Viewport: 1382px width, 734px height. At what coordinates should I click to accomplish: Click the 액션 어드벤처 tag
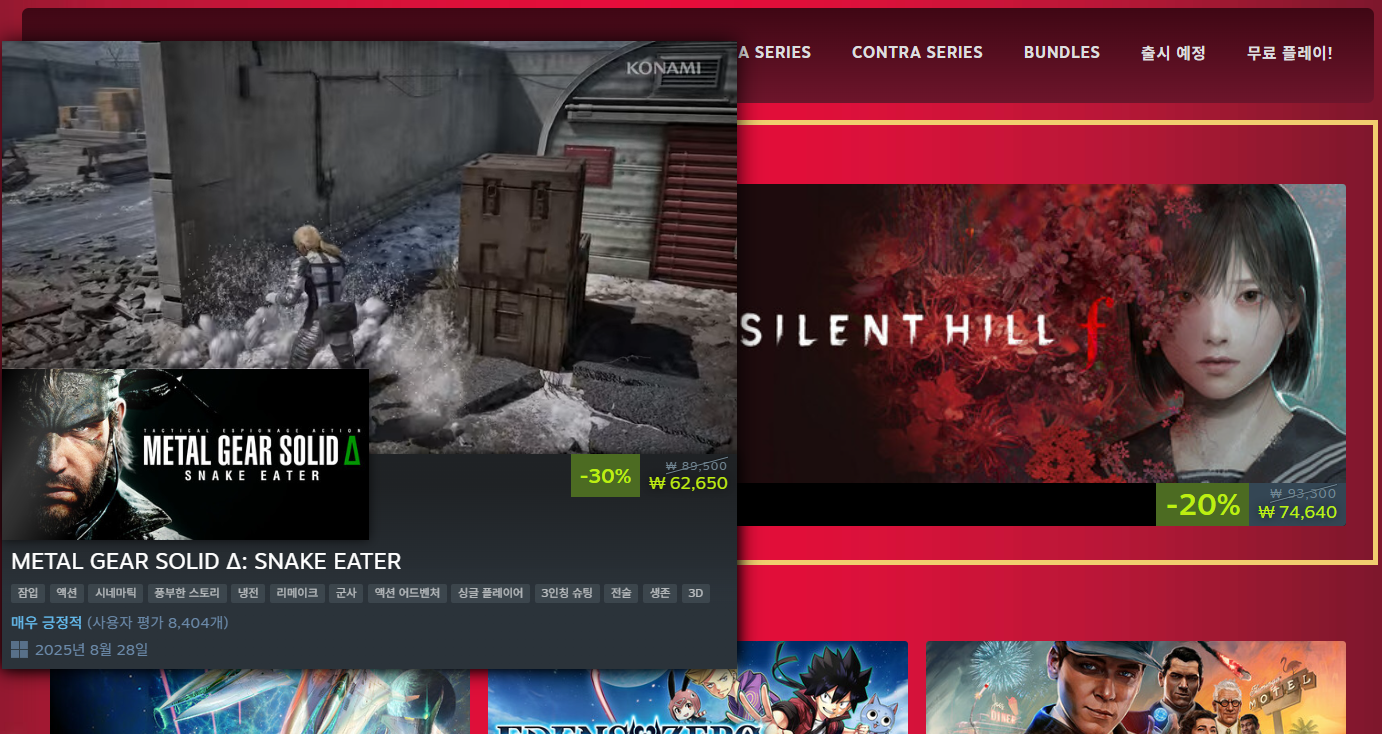407,593
